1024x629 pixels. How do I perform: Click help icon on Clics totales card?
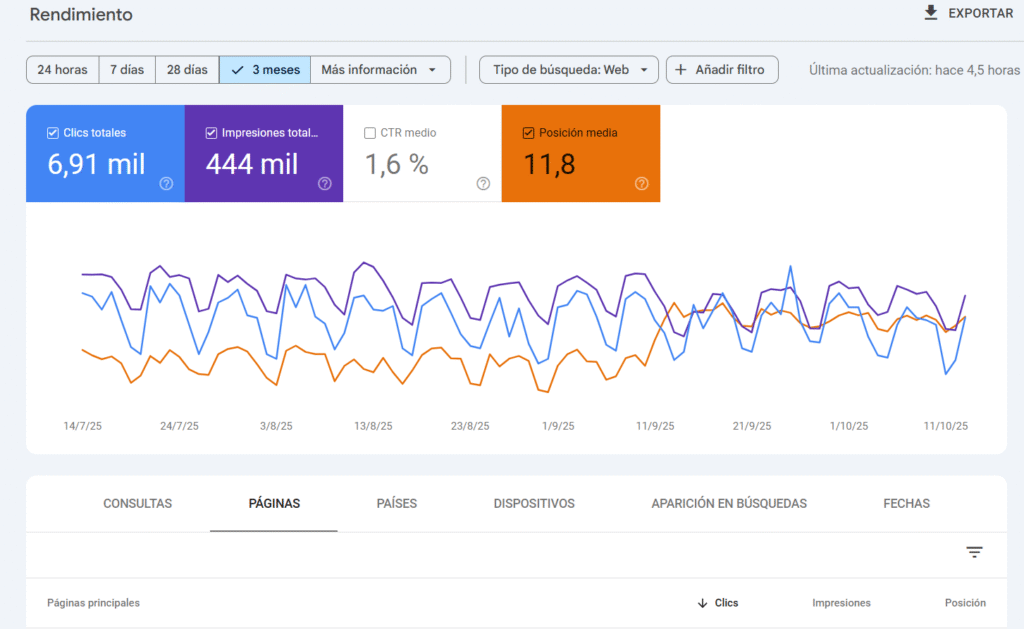(x=166, y=183)
